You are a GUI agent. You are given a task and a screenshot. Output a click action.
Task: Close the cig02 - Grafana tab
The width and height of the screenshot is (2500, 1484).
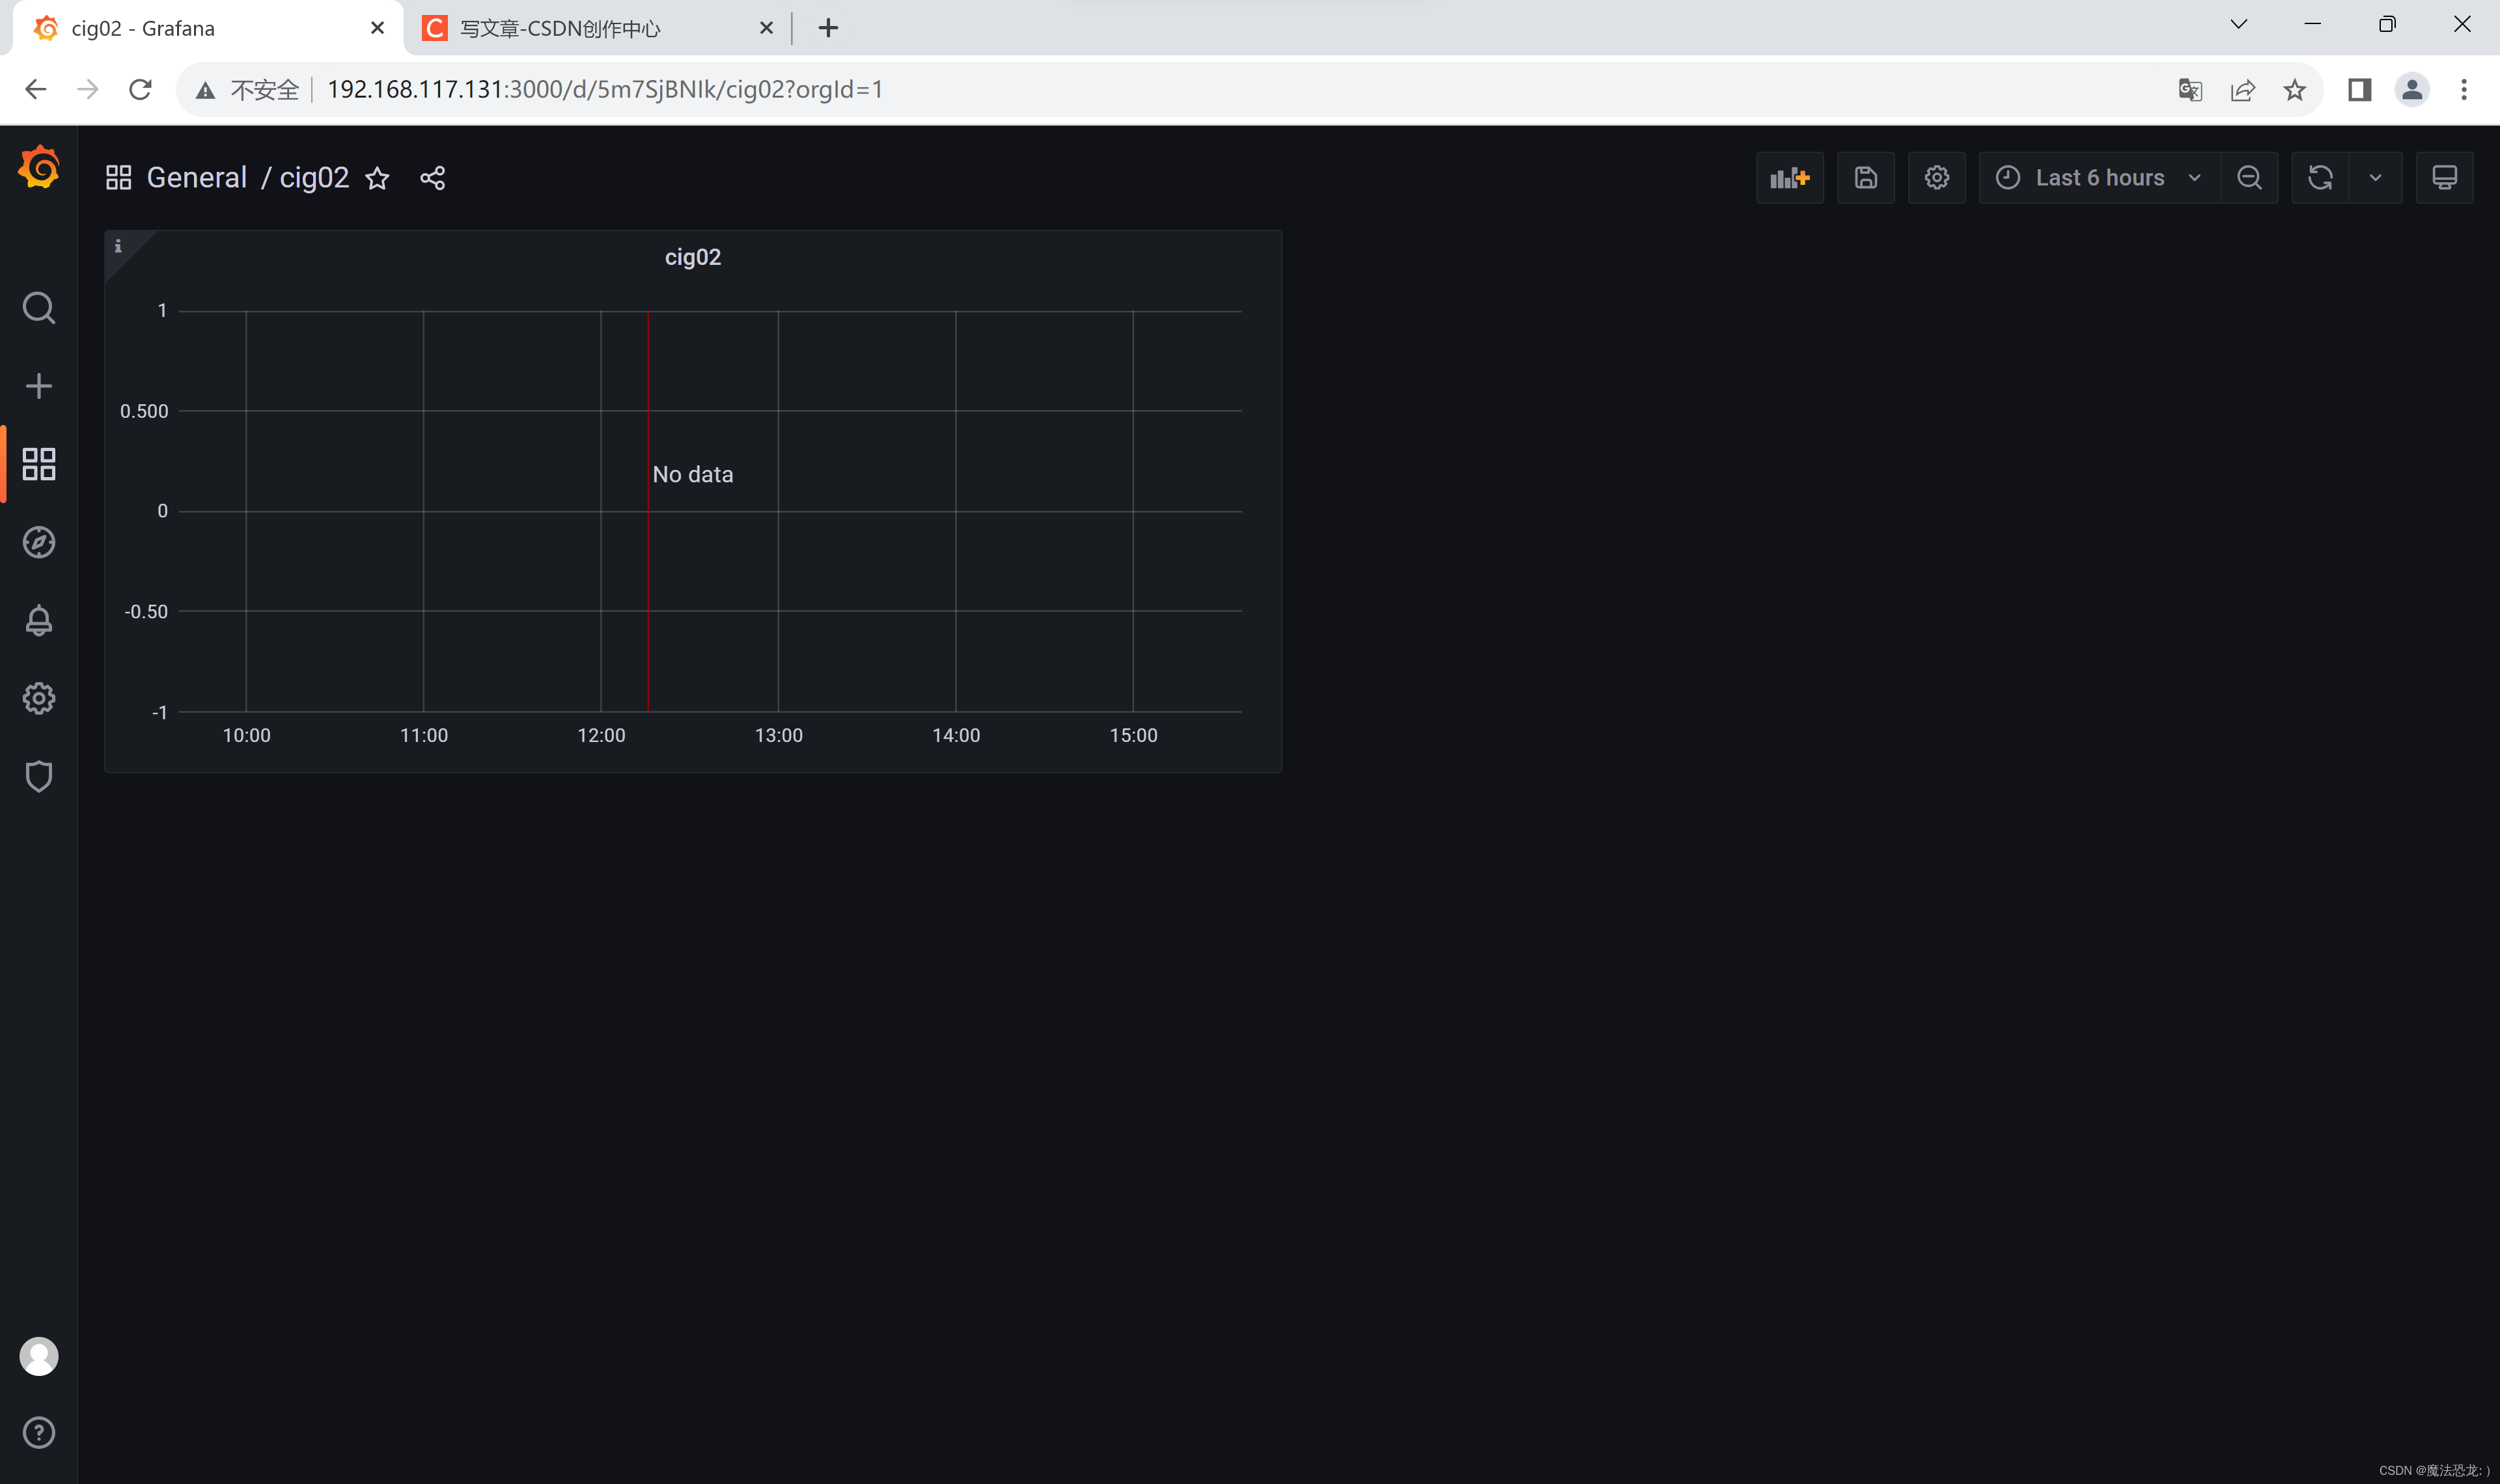click(x=377, y=28)
